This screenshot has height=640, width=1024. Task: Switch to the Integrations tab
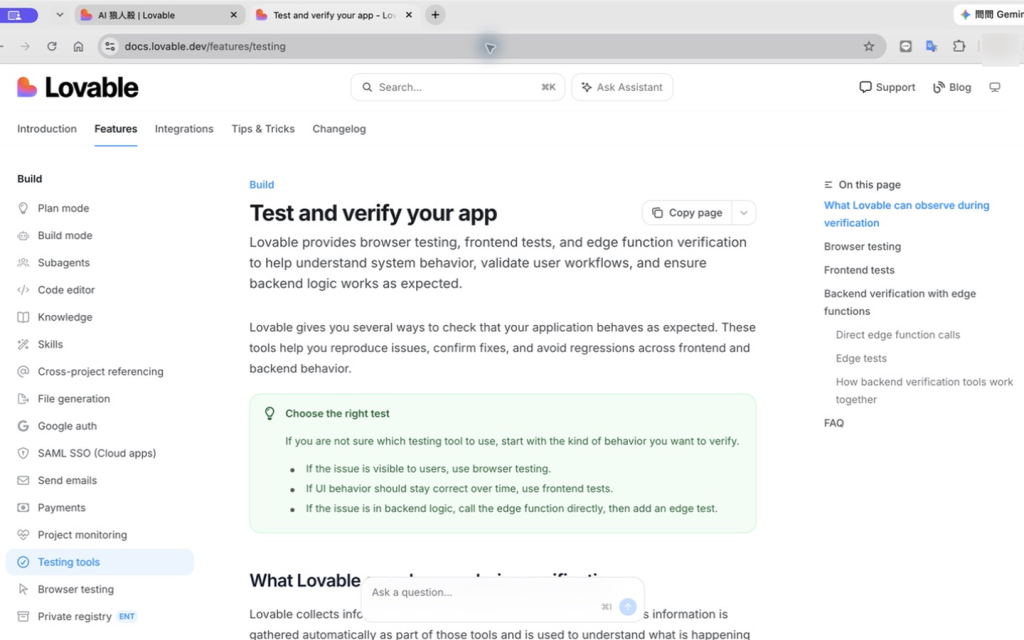[184, 129]
